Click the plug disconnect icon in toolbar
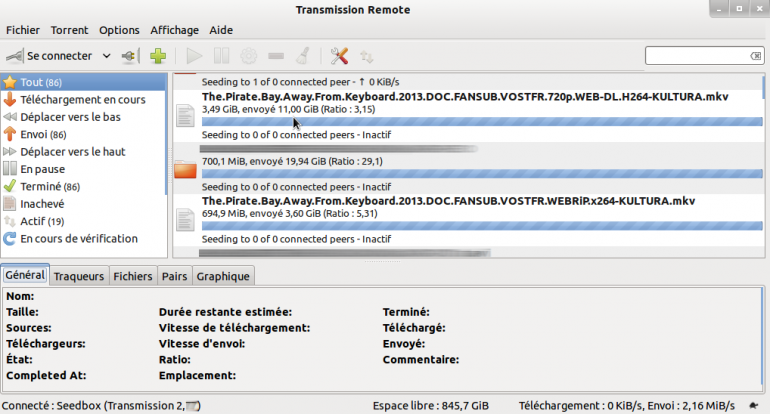This screenshot has width=770, height=414. [128, 56]
